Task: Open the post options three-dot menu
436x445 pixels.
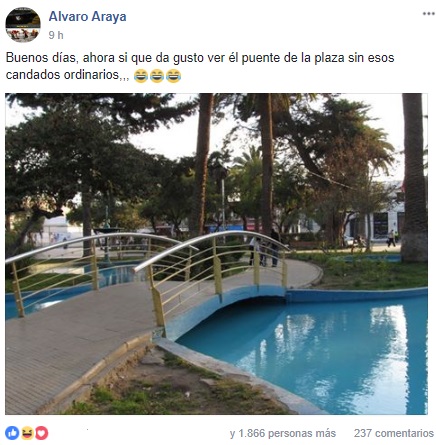Action: coord(429,14)
